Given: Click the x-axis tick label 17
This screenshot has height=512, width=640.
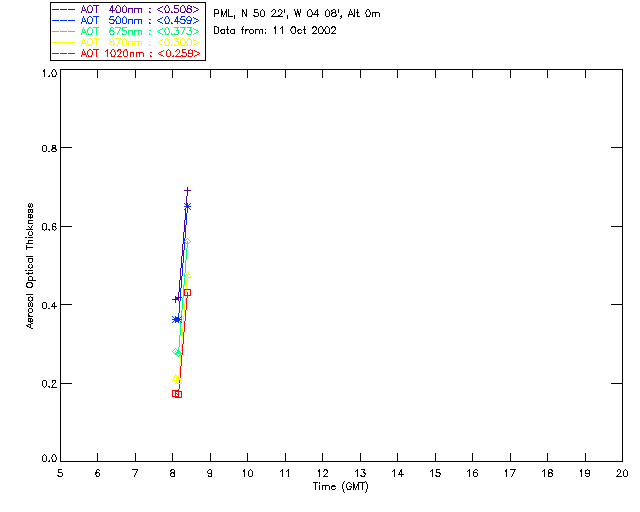Looking at the screenshot, I should coord(510,474).
